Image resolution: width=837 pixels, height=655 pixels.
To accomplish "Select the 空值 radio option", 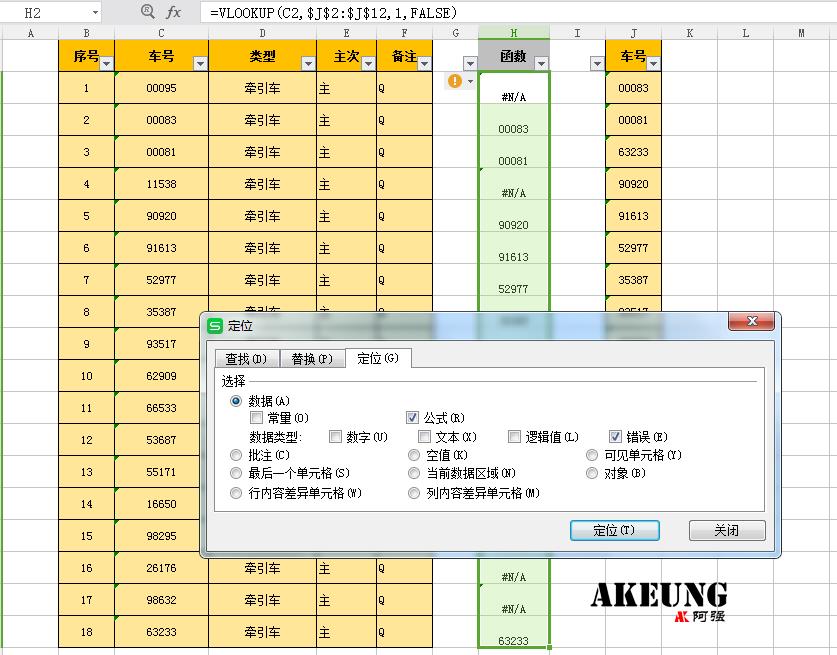I will coord(414,455).
